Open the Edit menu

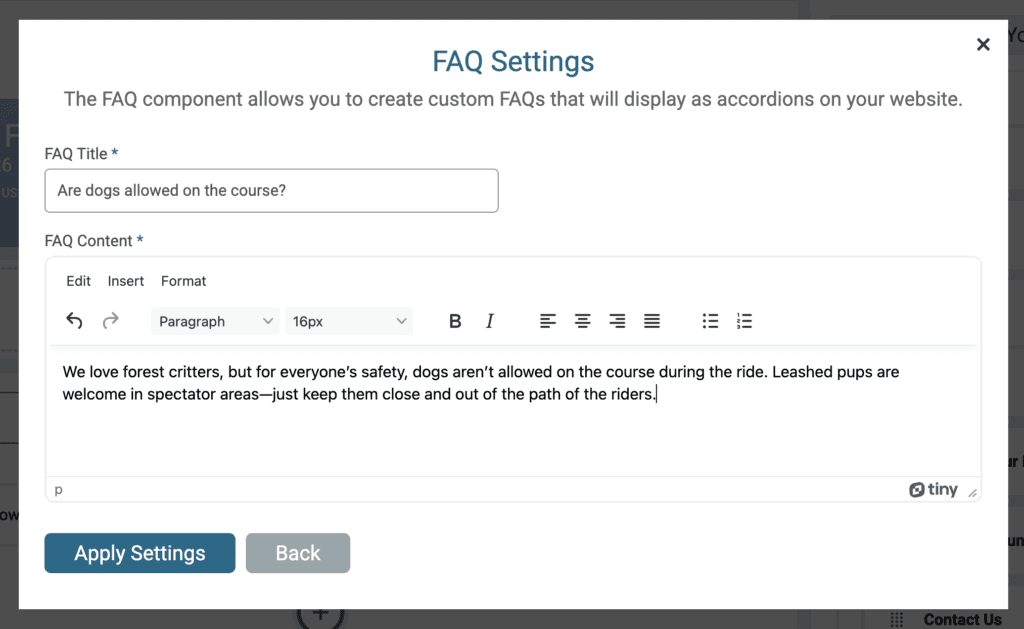[x=79, y=281]
